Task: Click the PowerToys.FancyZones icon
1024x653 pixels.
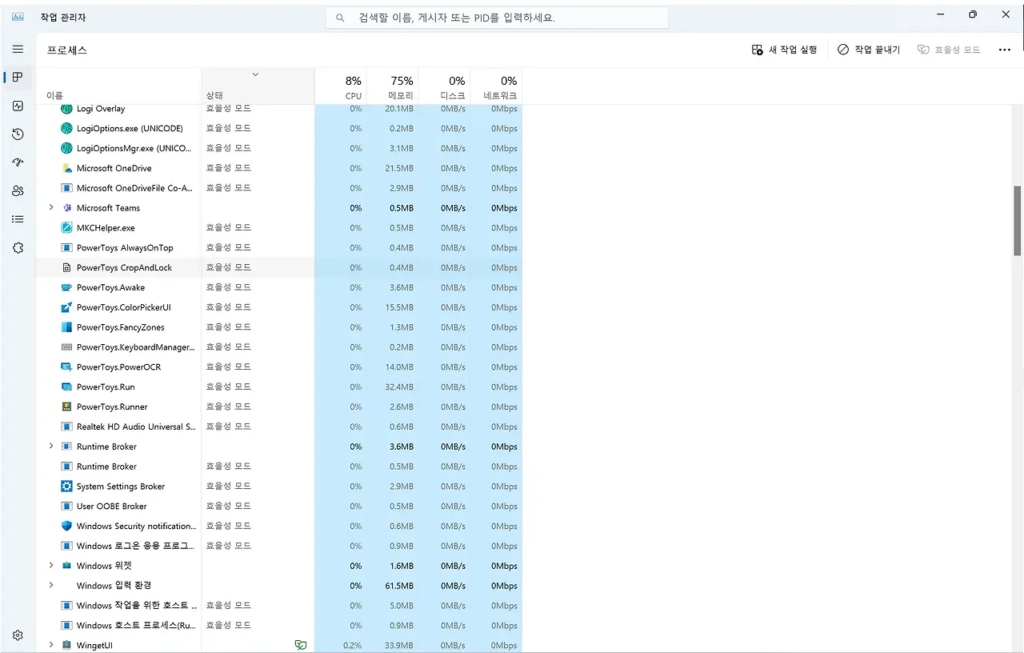Action: 67,327
